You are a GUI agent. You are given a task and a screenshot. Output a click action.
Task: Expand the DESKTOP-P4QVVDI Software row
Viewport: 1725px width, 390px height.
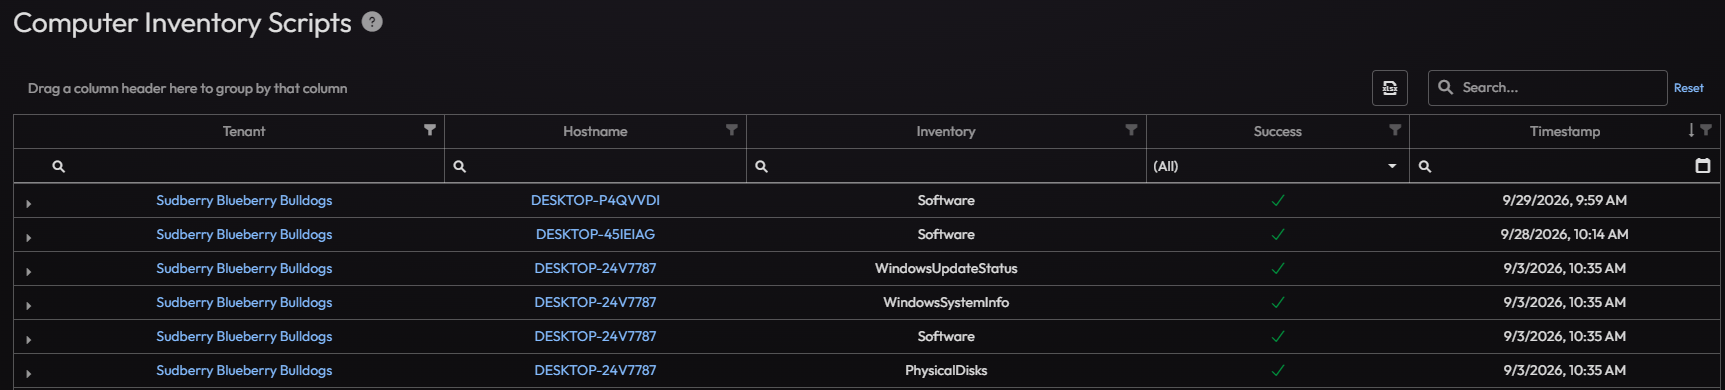[x=28, y=204]
